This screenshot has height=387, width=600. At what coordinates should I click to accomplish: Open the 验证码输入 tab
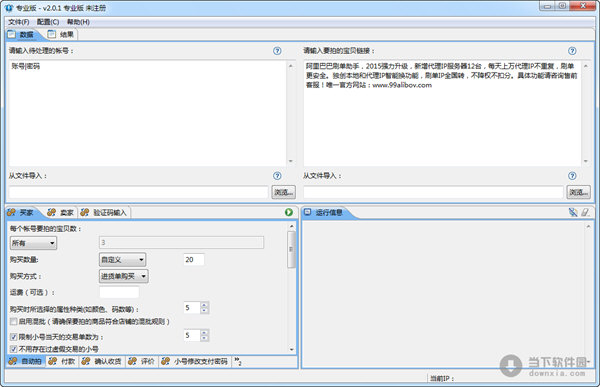pyautogui.click(x=104, y=212)
